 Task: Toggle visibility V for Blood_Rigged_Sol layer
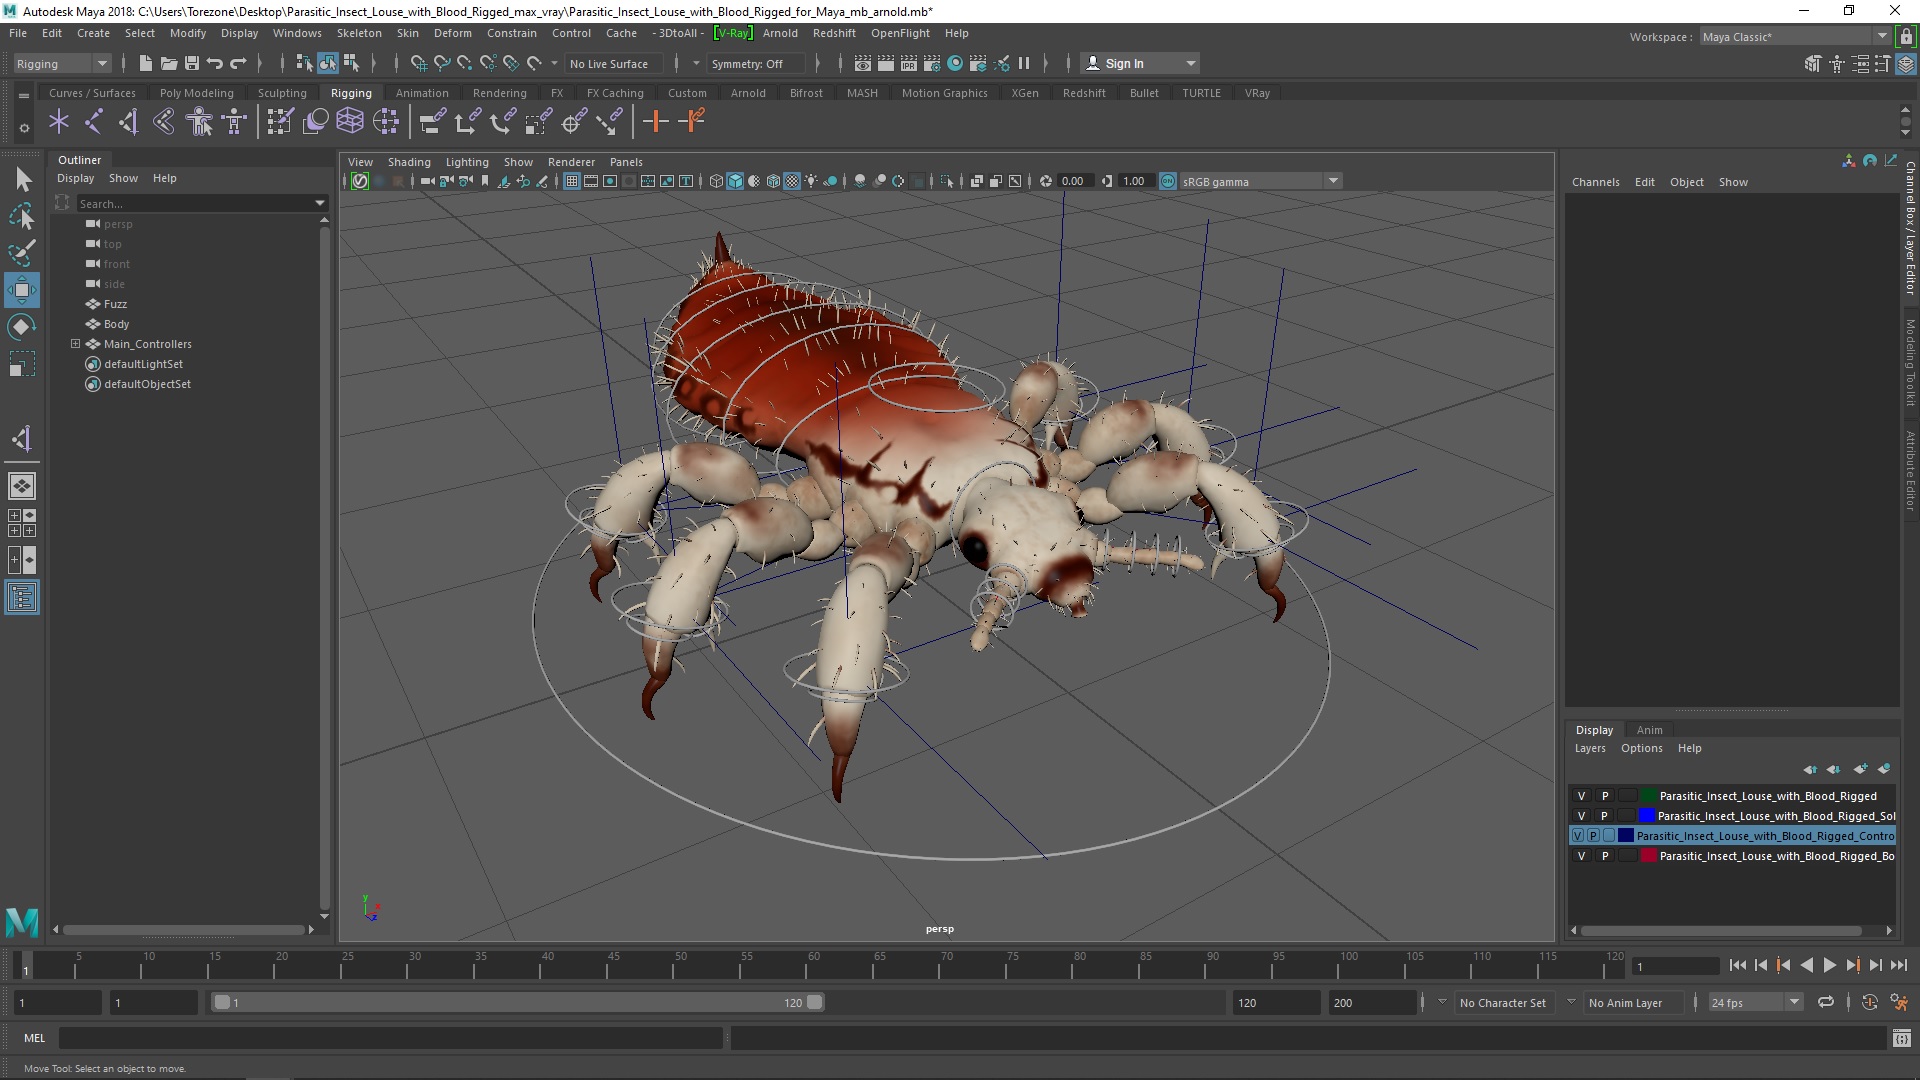[x=1581, y=816]
